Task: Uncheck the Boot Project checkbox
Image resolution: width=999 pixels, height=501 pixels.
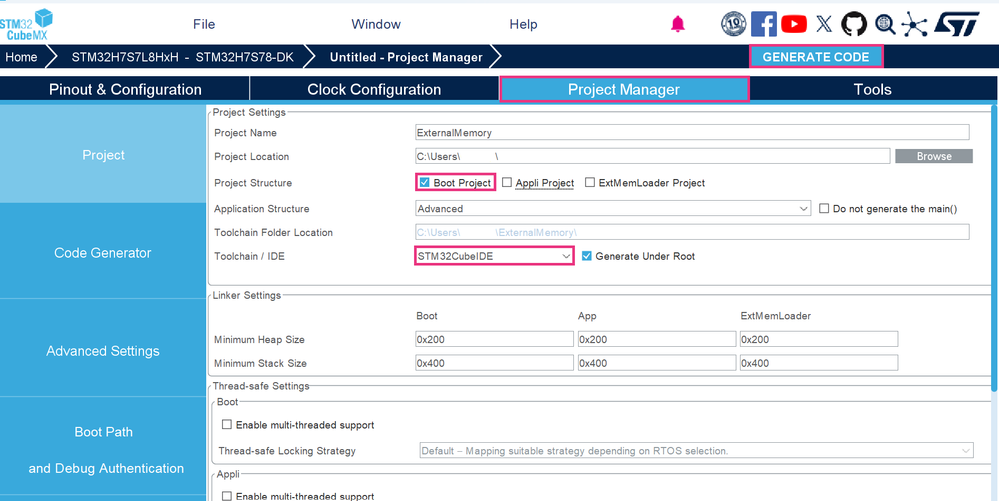Action: pos(424,183)
